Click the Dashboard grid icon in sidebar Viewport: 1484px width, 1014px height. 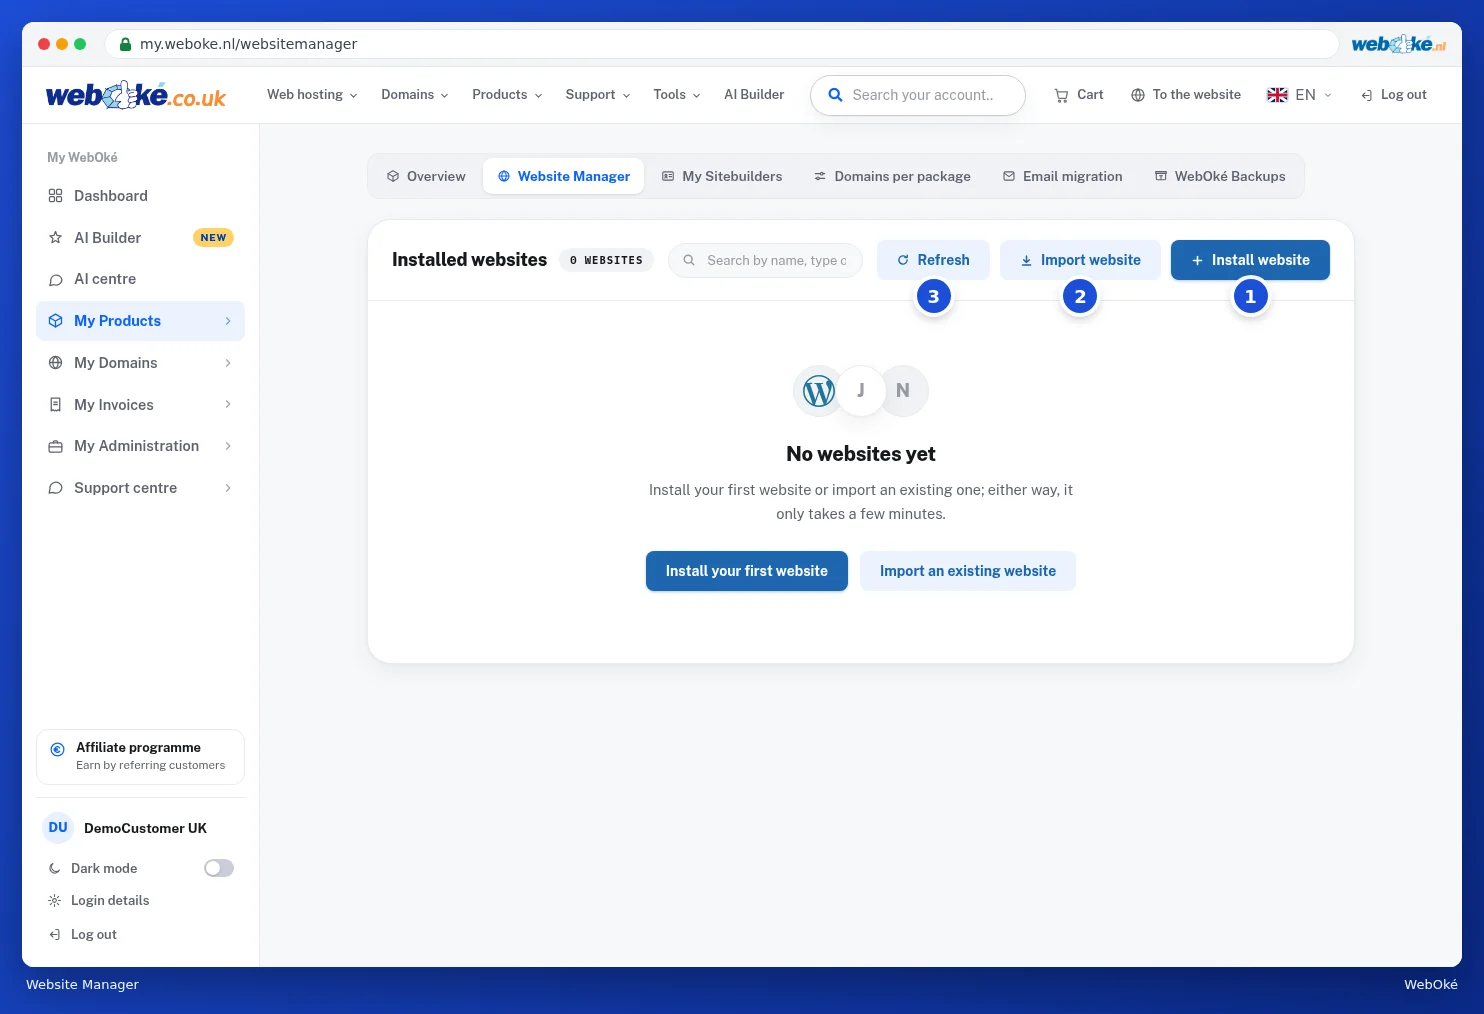tap(55, 196)
